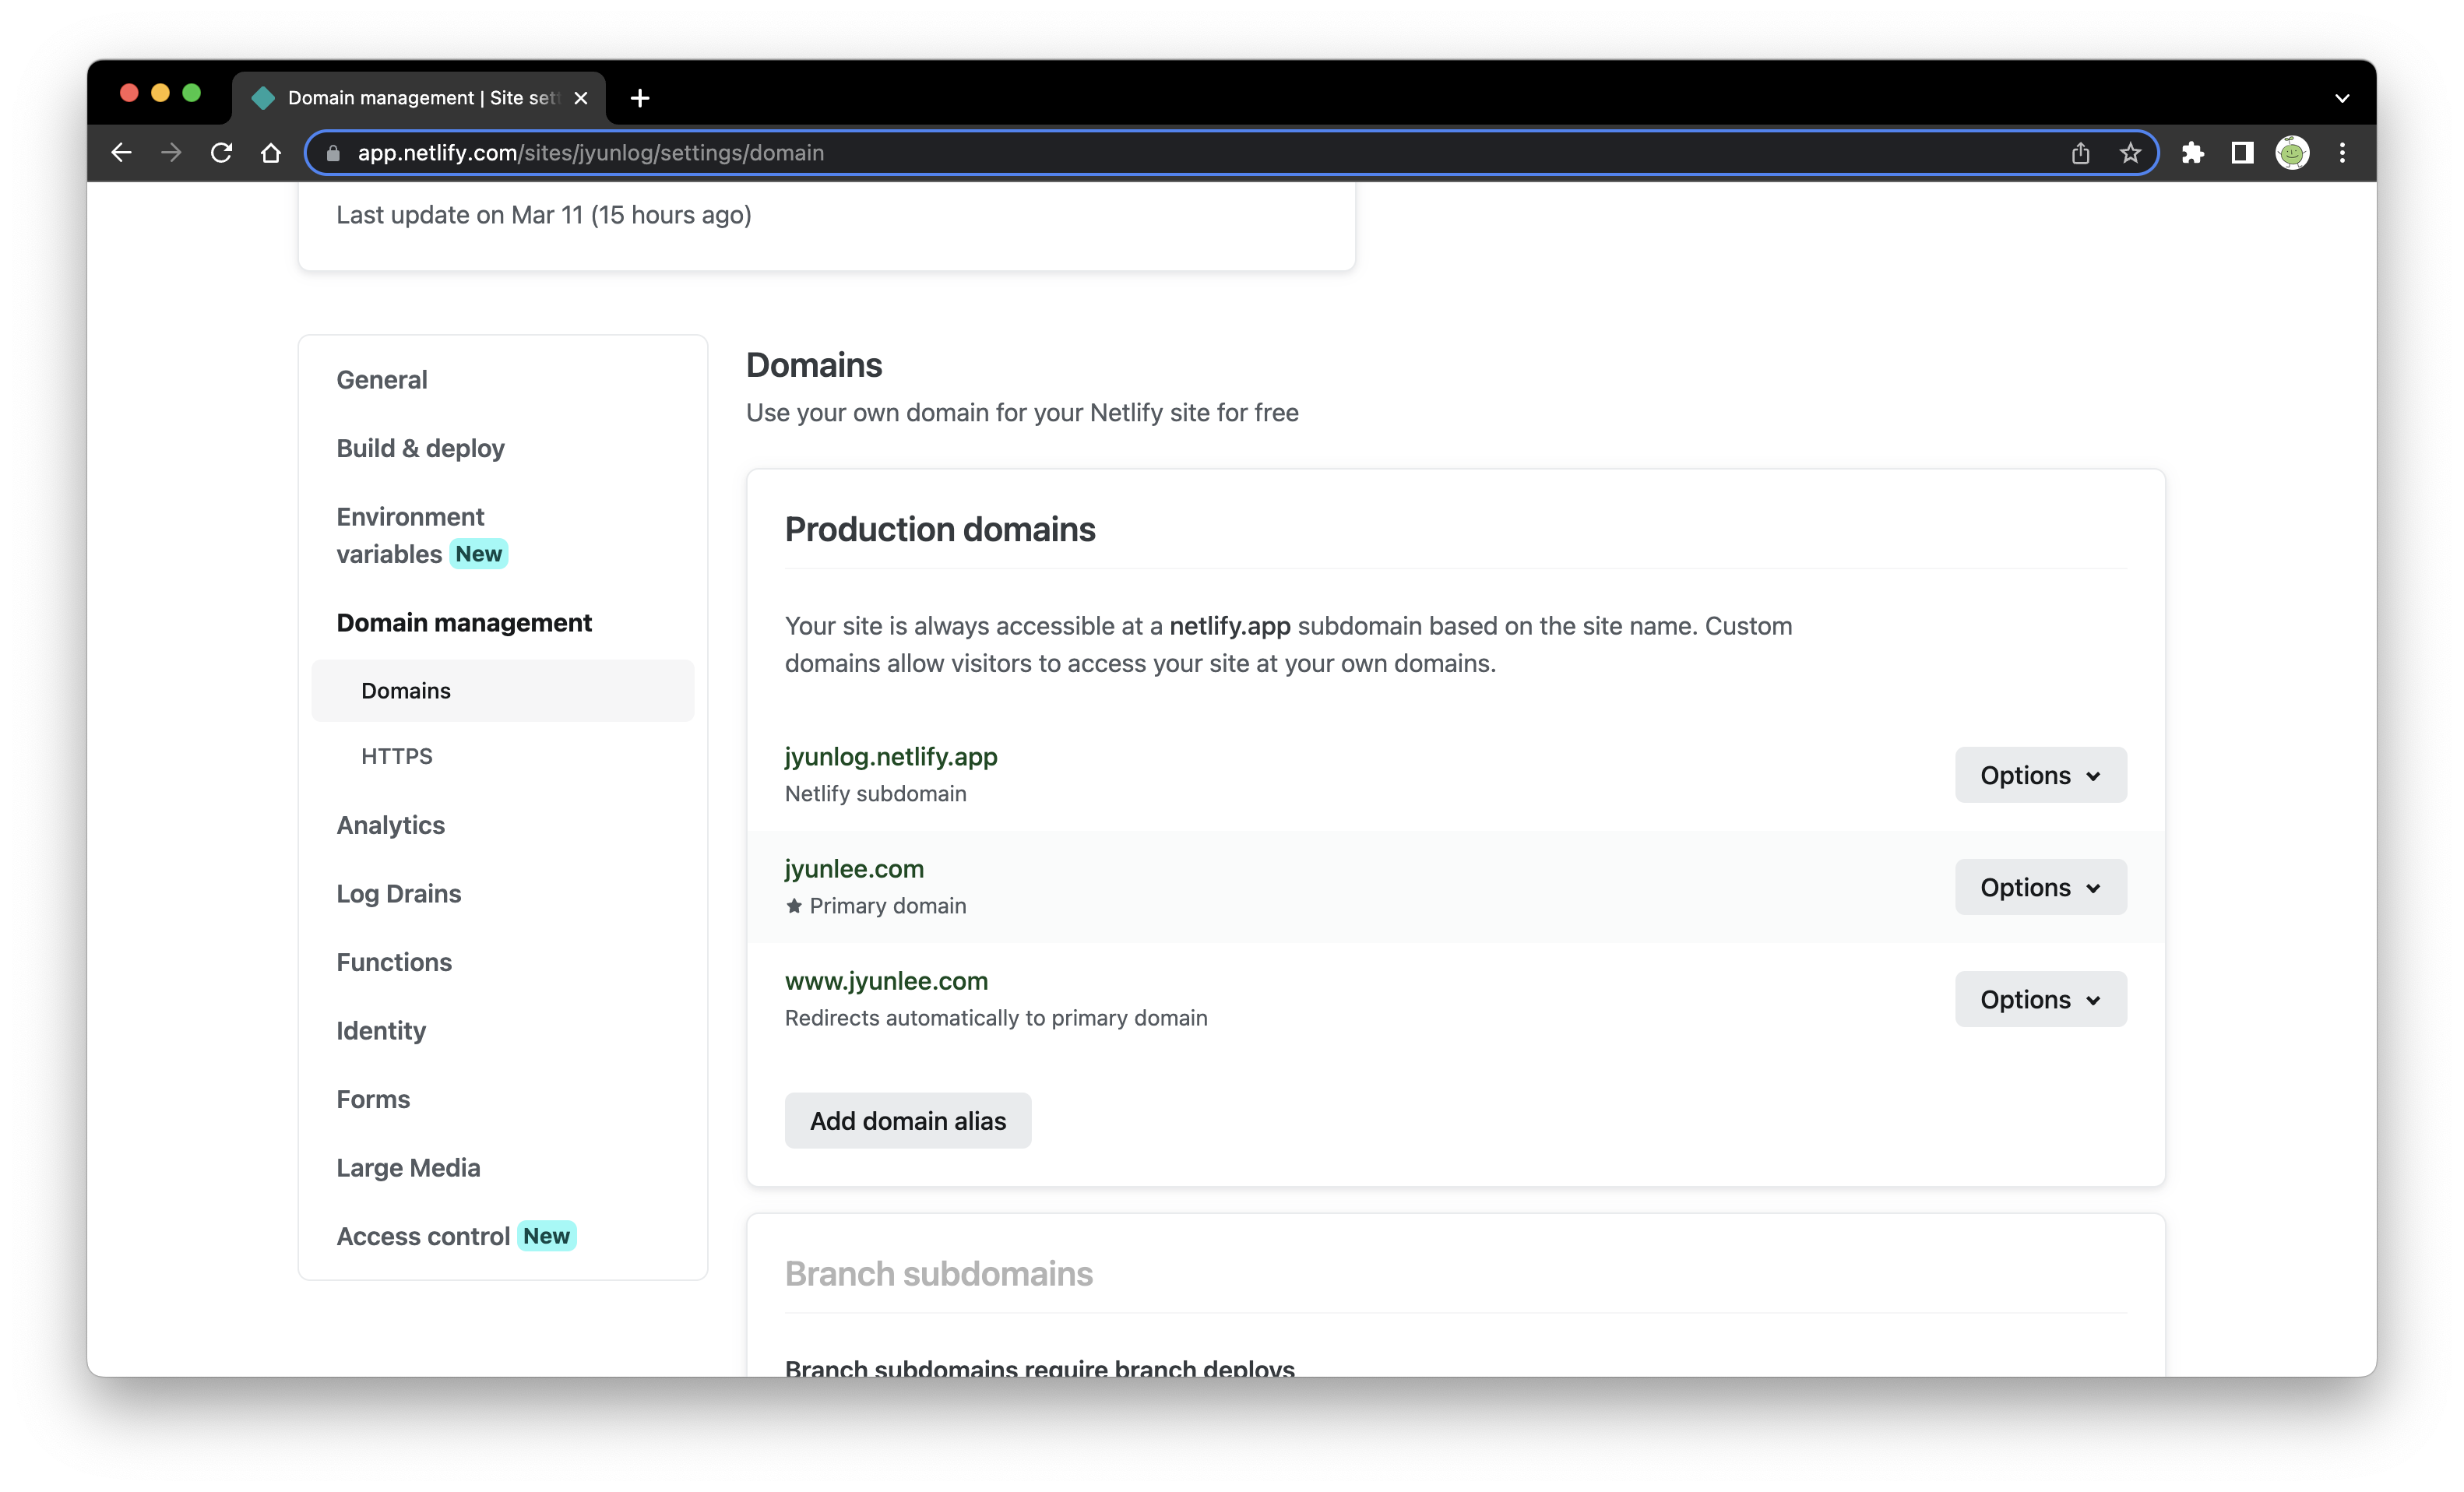Click the Branch subdomains heading
Screen dimensions: 2464x1492
[939, 1273]
